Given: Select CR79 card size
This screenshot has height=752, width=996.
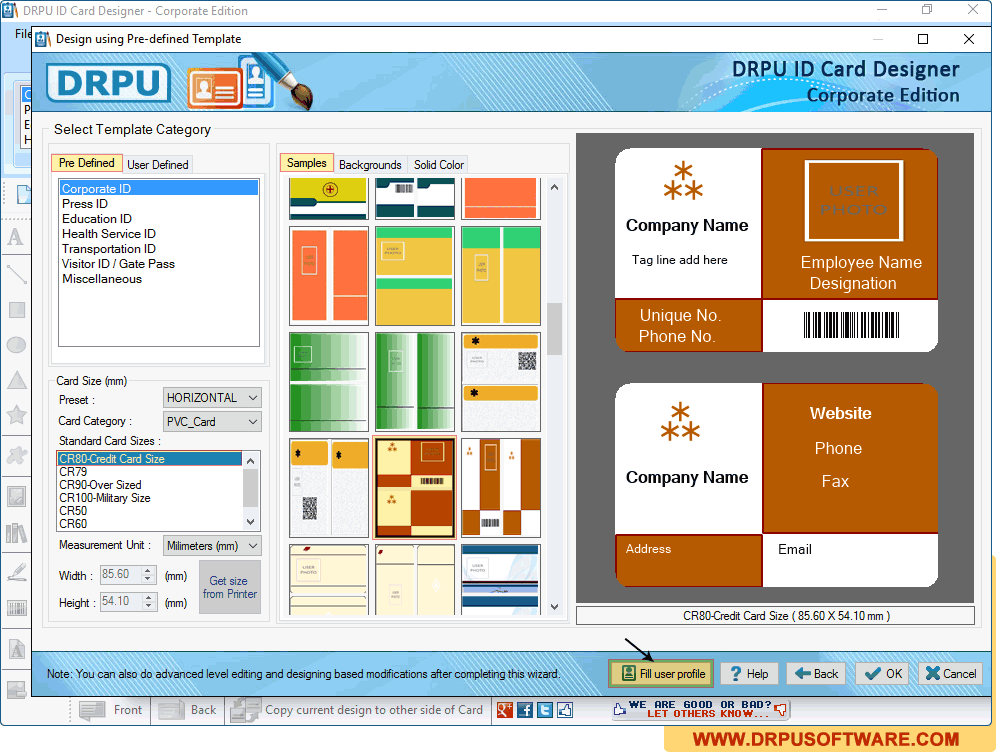Looking at the screenshot, I should tap(150, 472).
